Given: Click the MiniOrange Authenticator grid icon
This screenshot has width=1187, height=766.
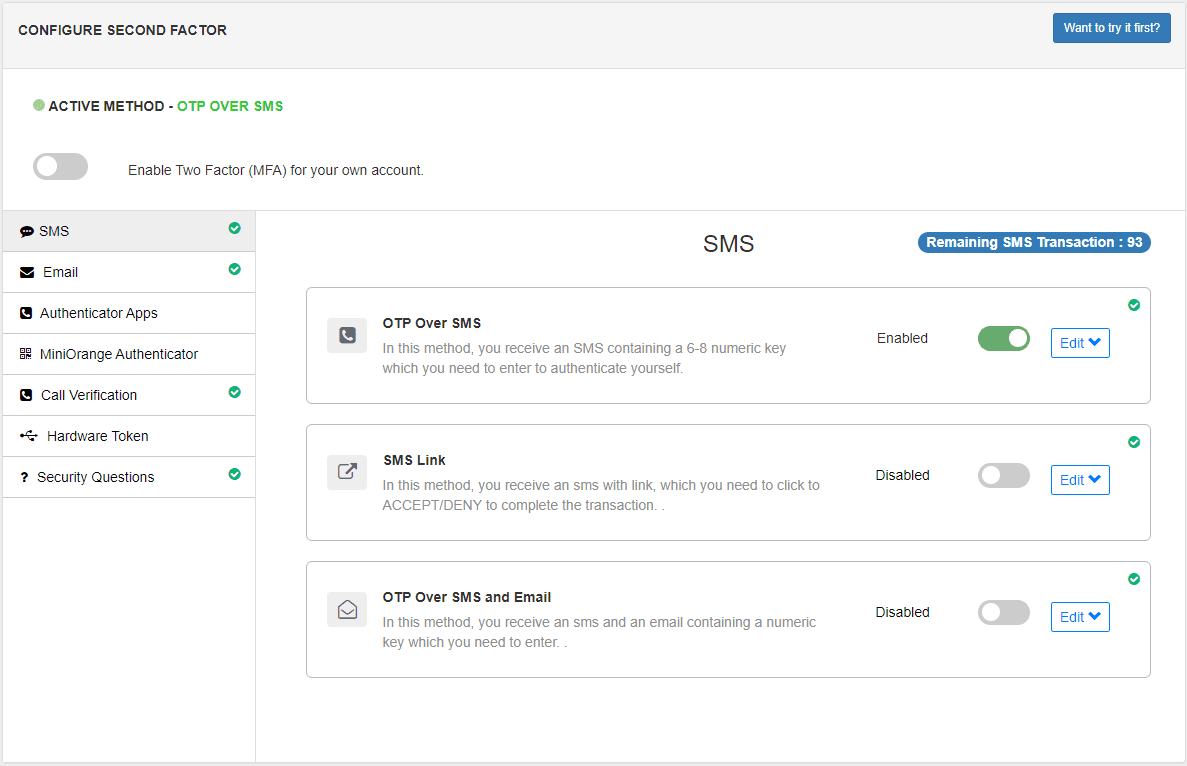Looking at the screenshot, I should pos(26,353).
